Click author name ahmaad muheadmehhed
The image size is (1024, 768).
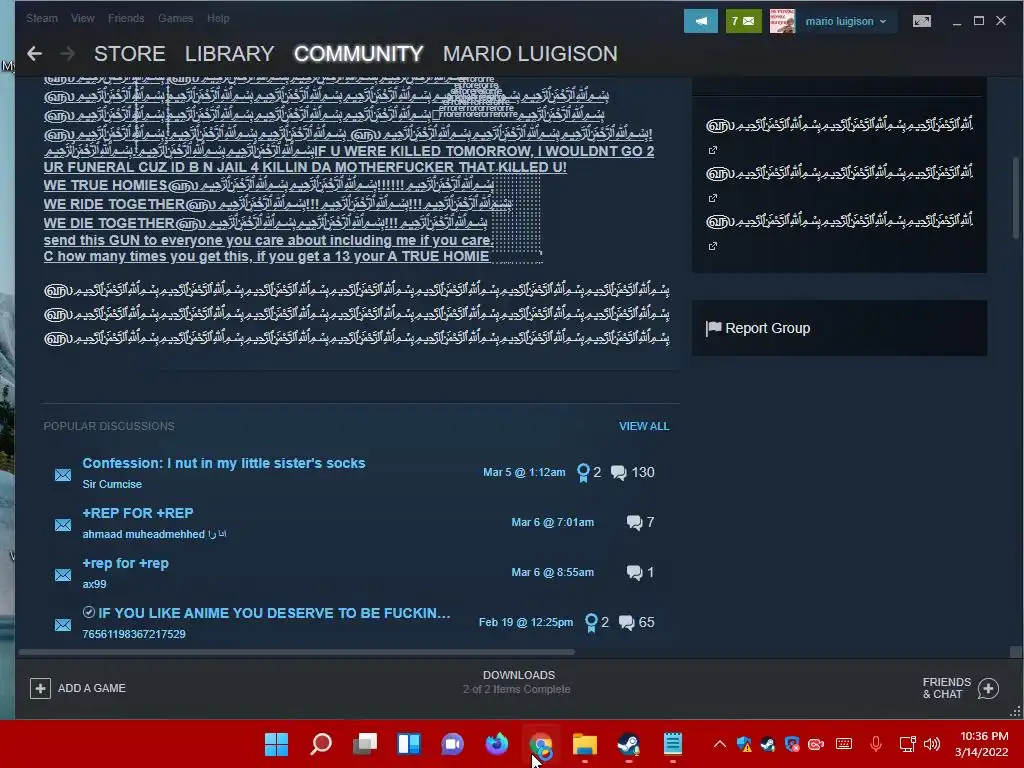click(x=154, y=534)
